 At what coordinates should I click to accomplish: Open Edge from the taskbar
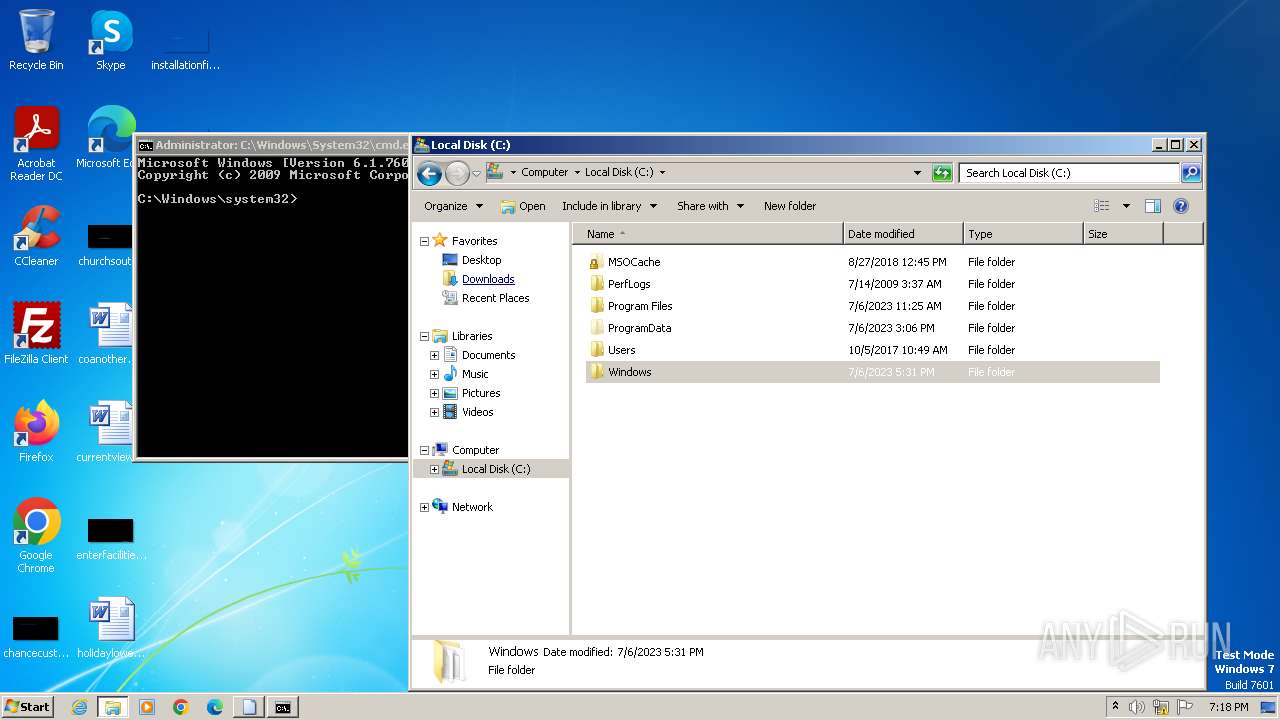tap(215, 707)
